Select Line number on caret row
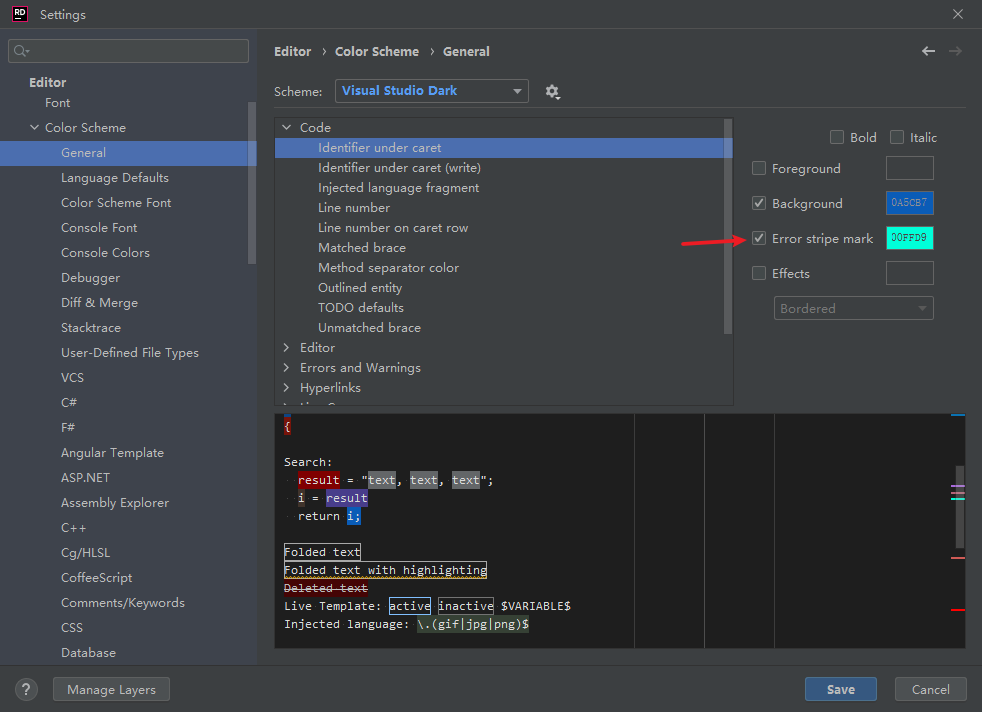Viewport: 982px width, 712px height. [393, 228]
